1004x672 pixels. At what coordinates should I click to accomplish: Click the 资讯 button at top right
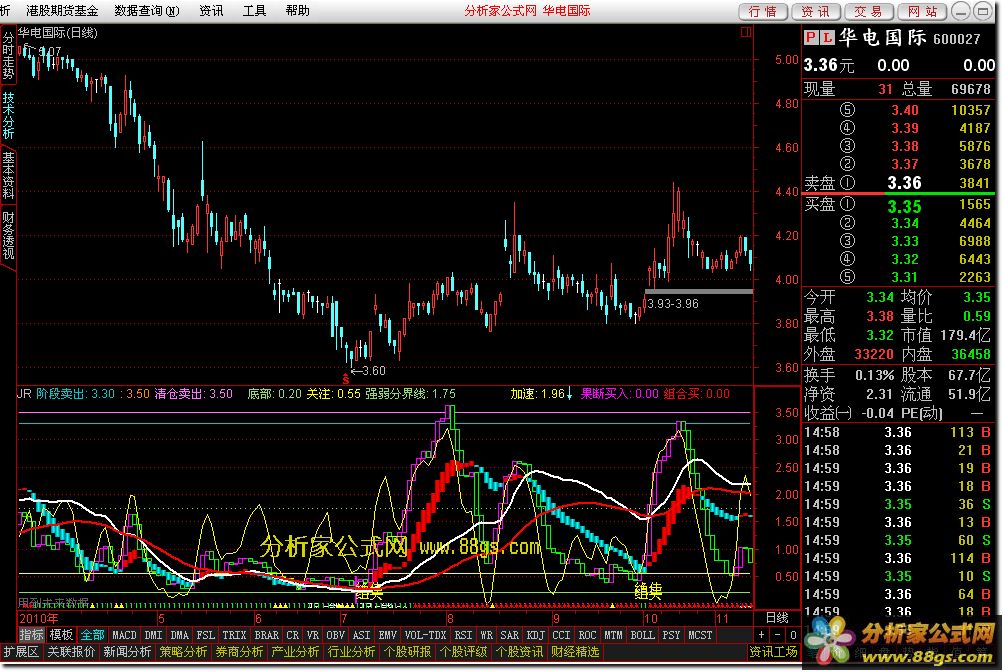tap(816, 11)
